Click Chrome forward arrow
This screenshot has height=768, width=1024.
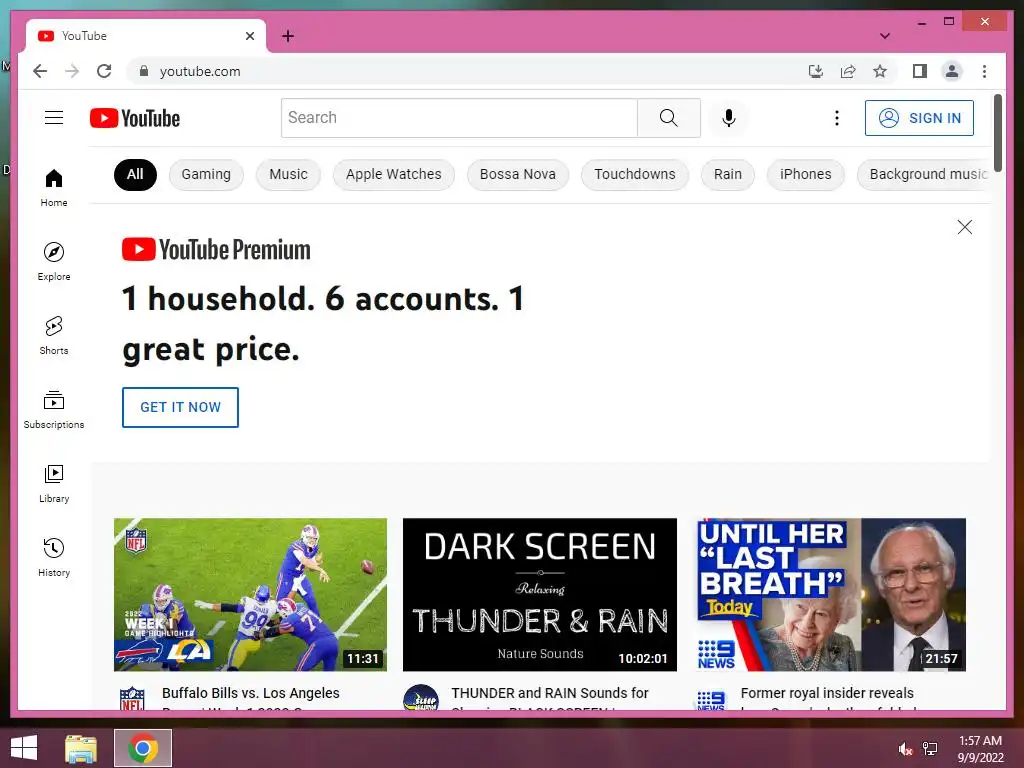click(x=72, y=71)
